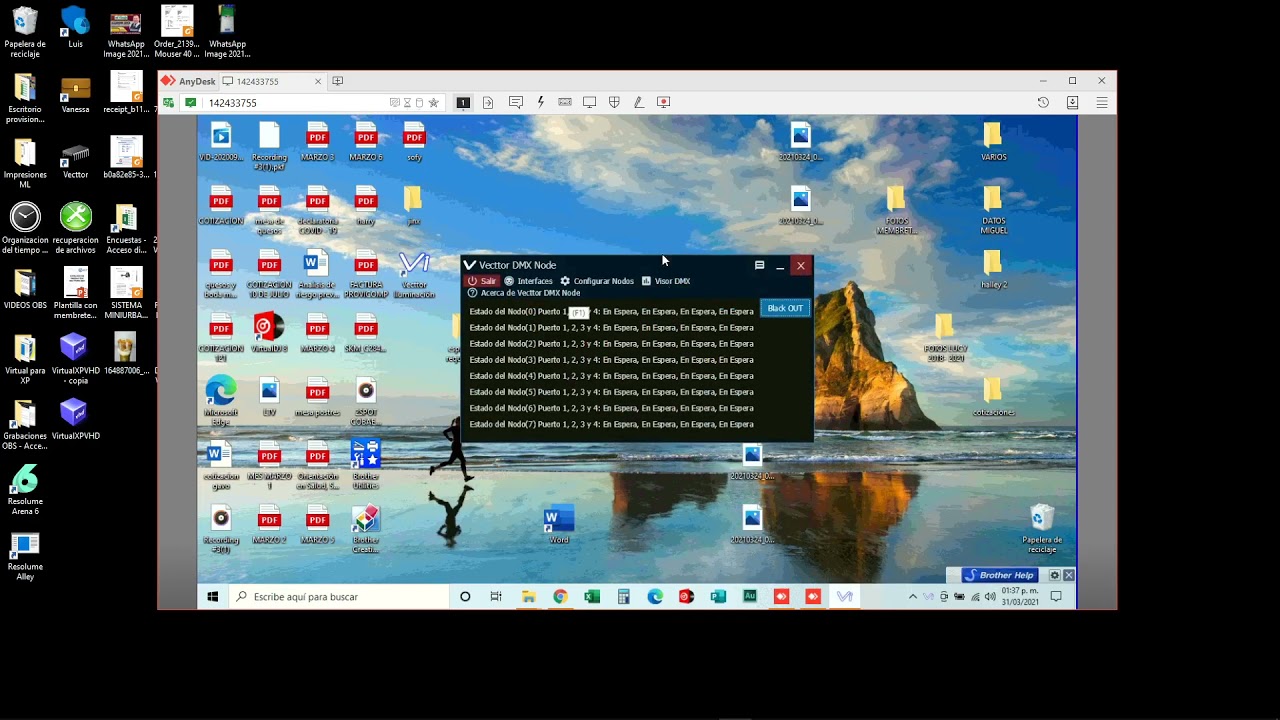1280x720 pixels.
Task: Select the FACTURA PROVICOMP PDF file
Action: coord(366,274)
